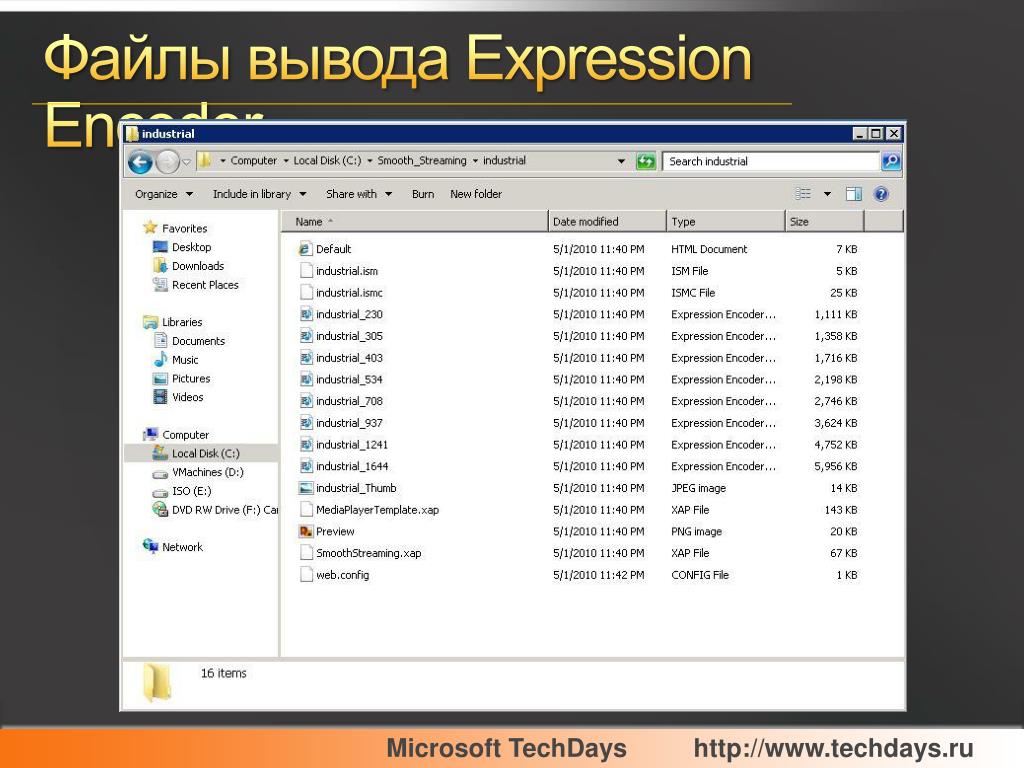Open Help with the question mark icon

pyautogui.click(x=880, y=193)
